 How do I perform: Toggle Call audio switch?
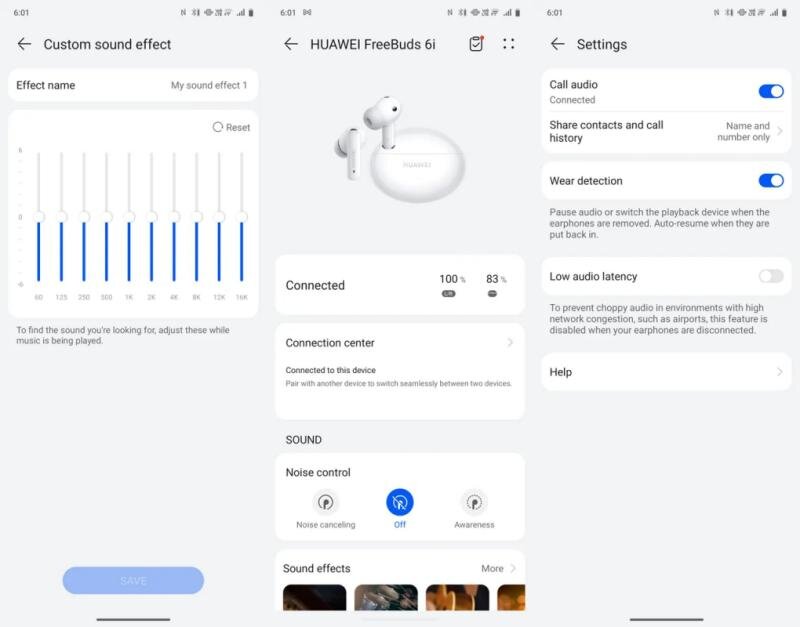(x=771, y=91)
